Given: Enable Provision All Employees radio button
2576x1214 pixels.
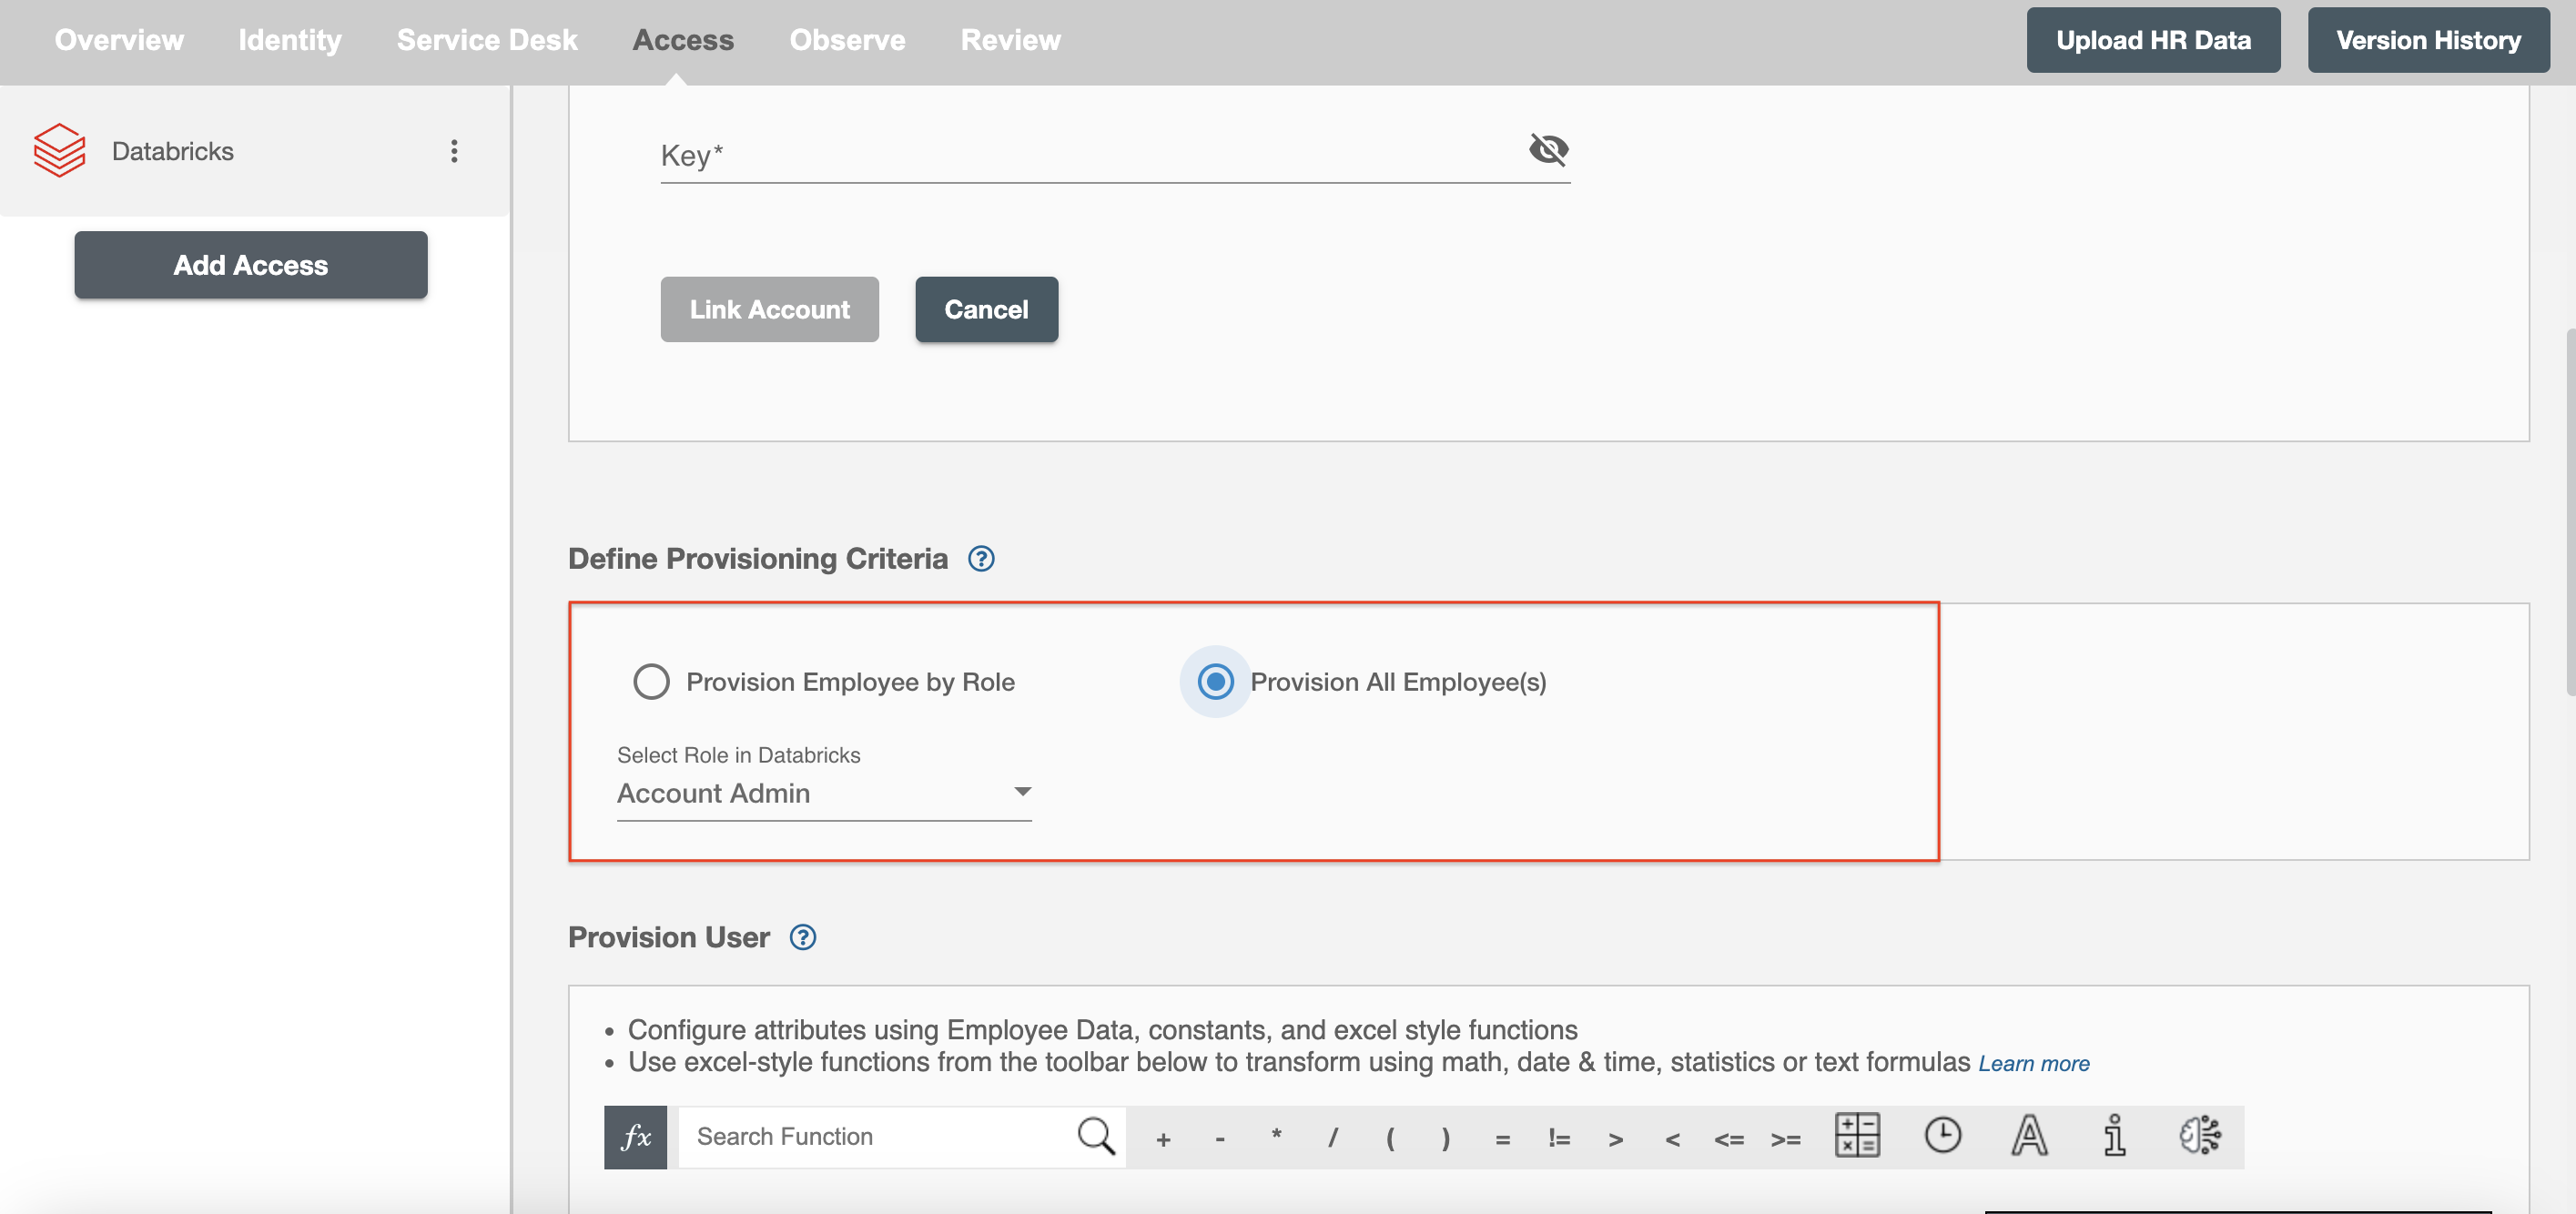Looking at the screenshot, I should coord(1216,680).
